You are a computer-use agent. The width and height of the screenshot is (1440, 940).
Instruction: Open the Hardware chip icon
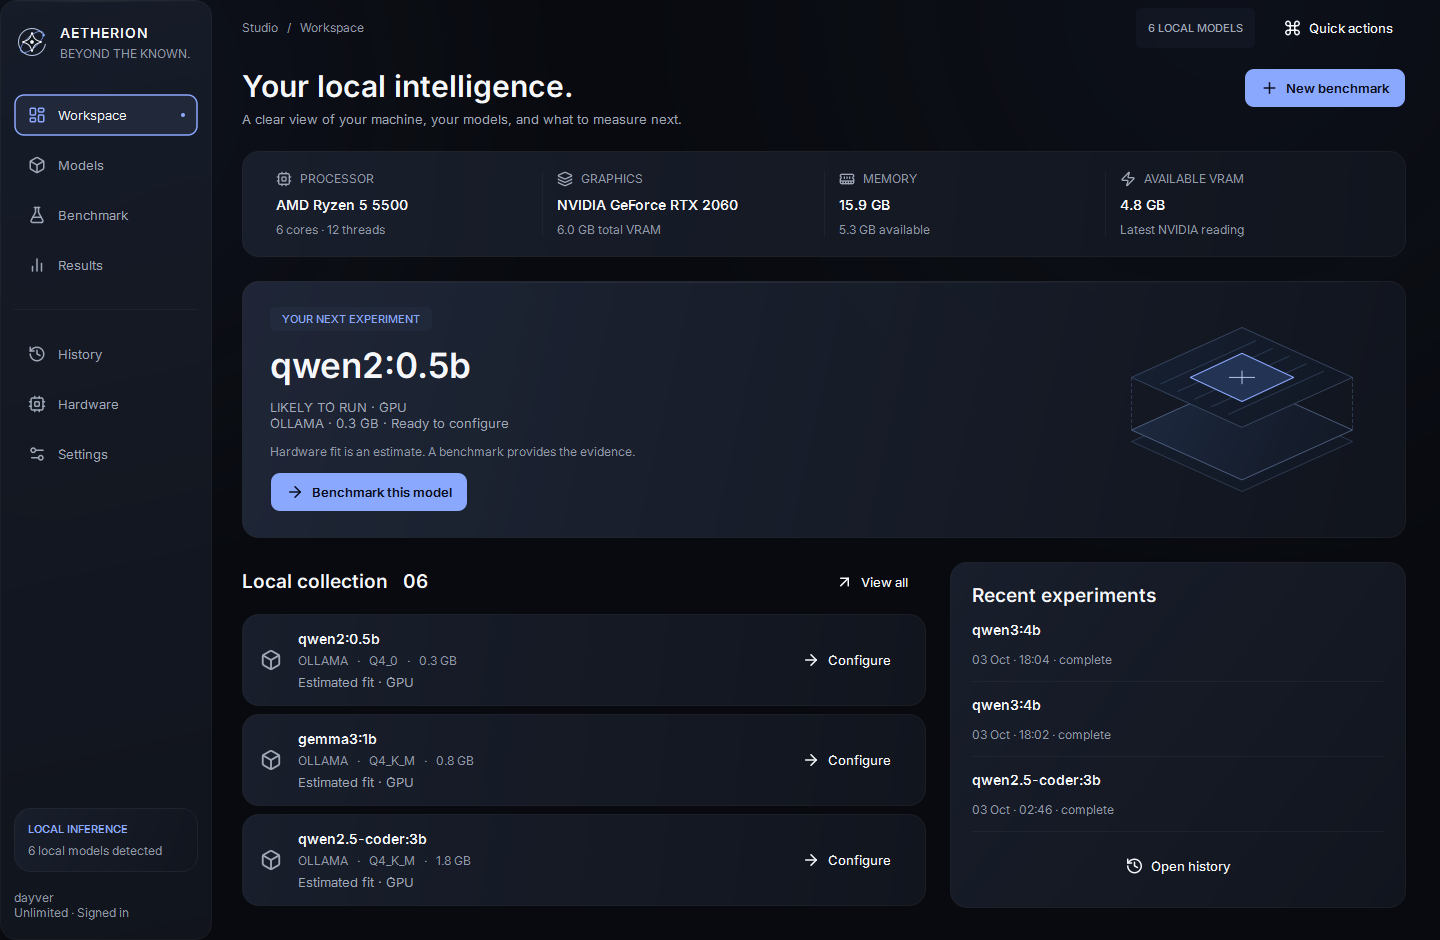pos(37,404)
